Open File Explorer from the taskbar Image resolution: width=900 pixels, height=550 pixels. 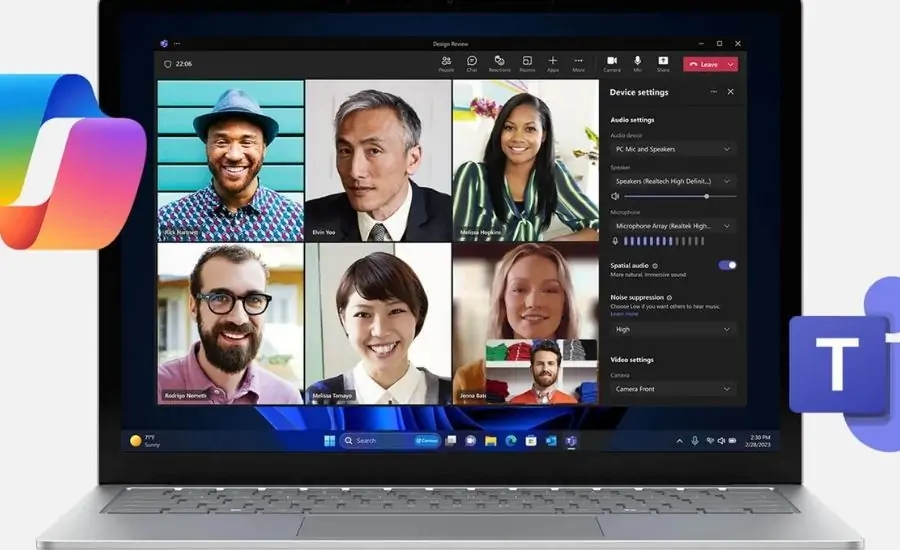(x=490, y=441)
